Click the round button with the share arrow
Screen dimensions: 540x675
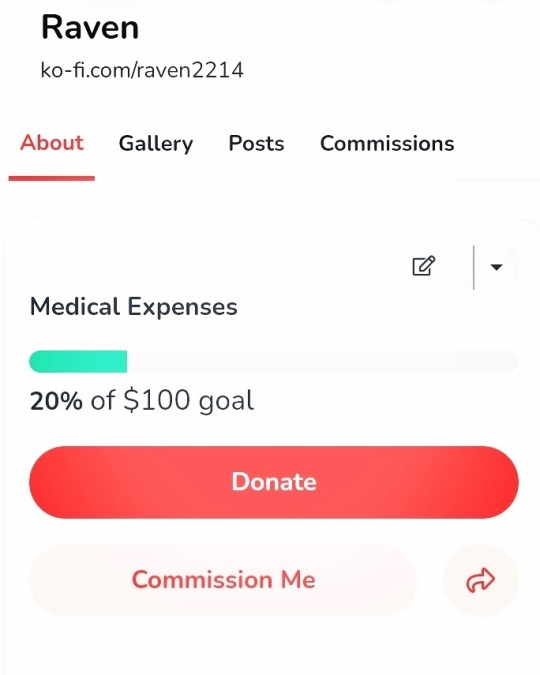tap(481, 580)
